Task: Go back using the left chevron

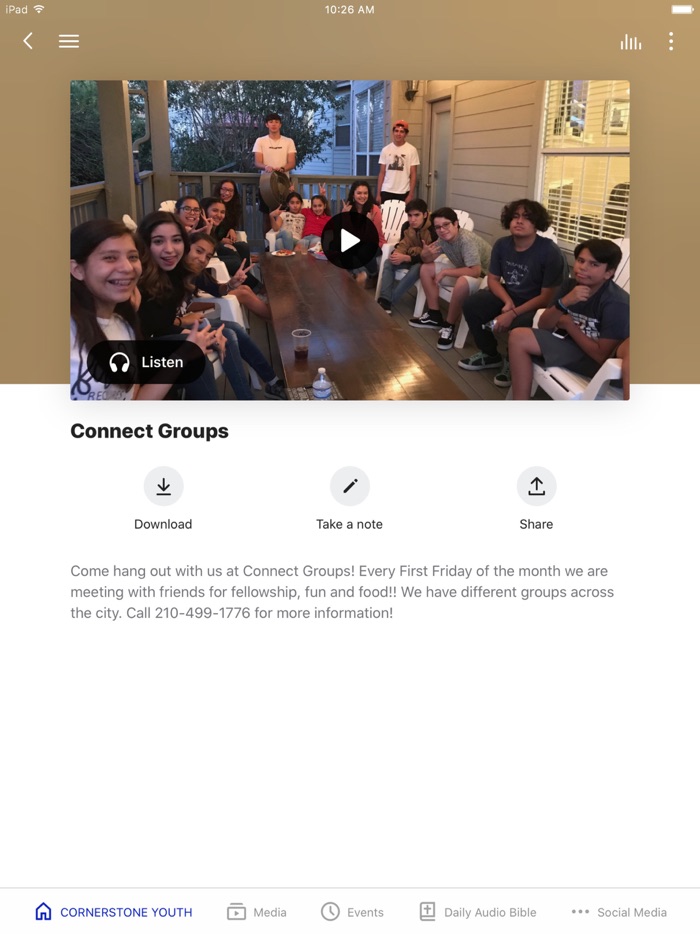Action: tap(27, 41)
